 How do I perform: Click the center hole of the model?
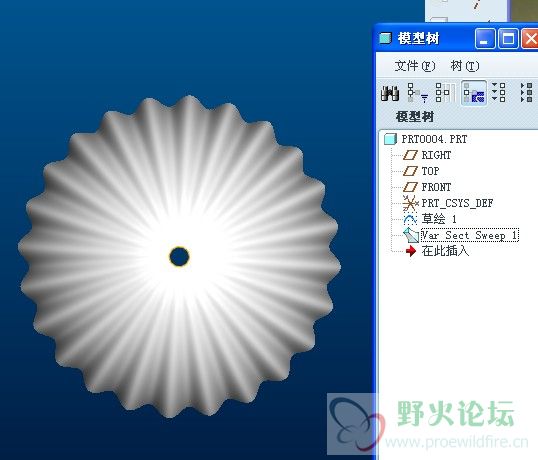[179, 257]
